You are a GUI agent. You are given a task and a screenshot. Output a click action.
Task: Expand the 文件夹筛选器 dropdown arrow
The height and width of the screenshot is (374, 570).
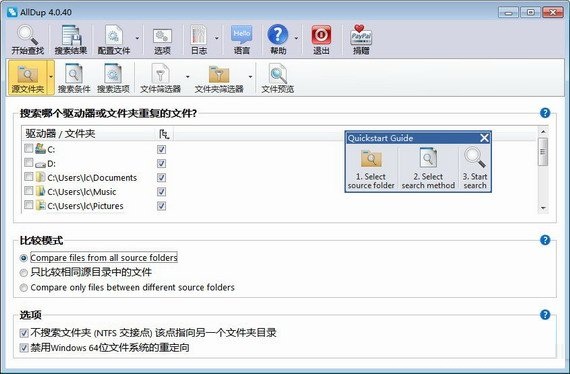[x=250, y=77]
